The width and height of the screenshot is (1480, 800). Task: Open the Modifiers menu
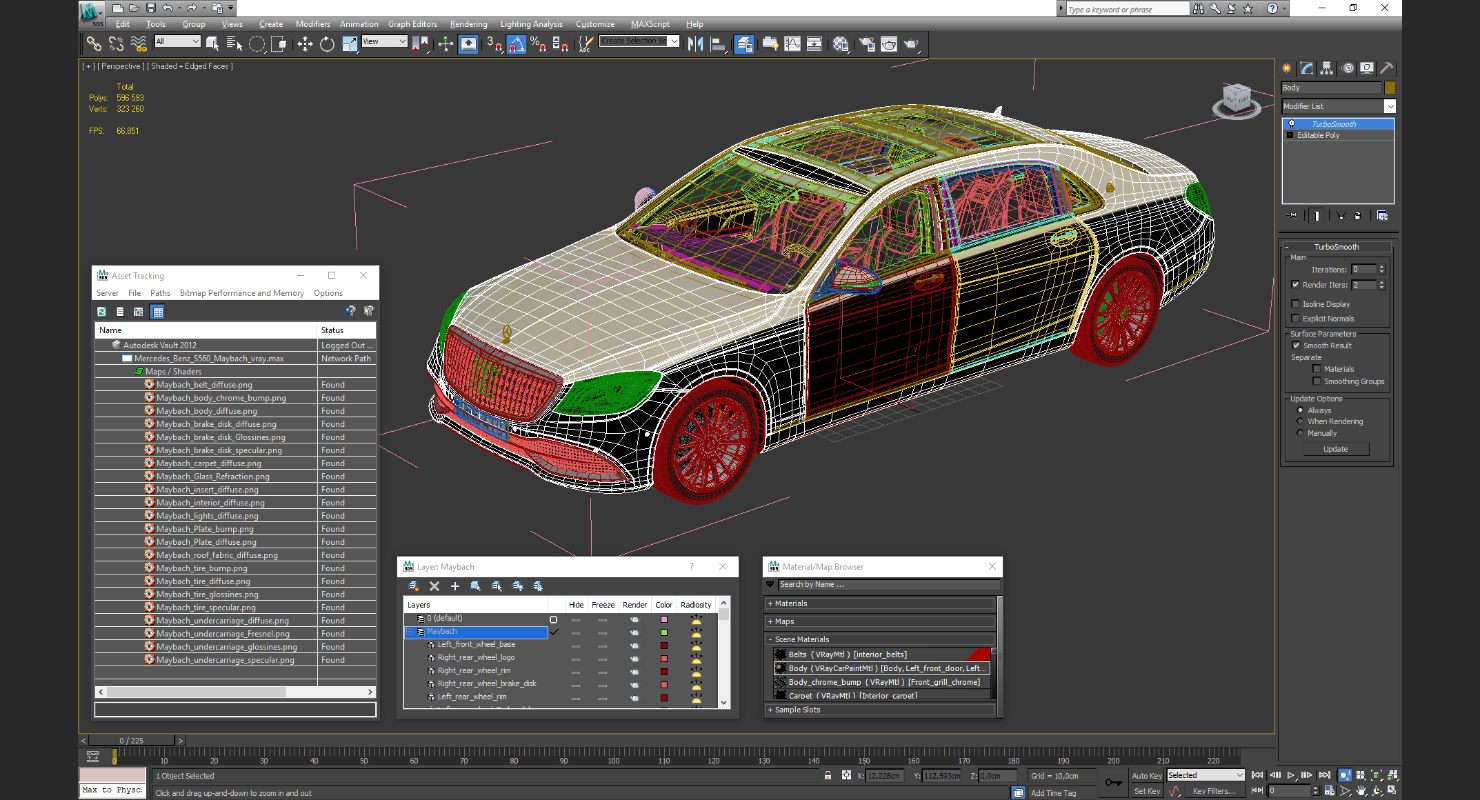click(x=313, y=24)
